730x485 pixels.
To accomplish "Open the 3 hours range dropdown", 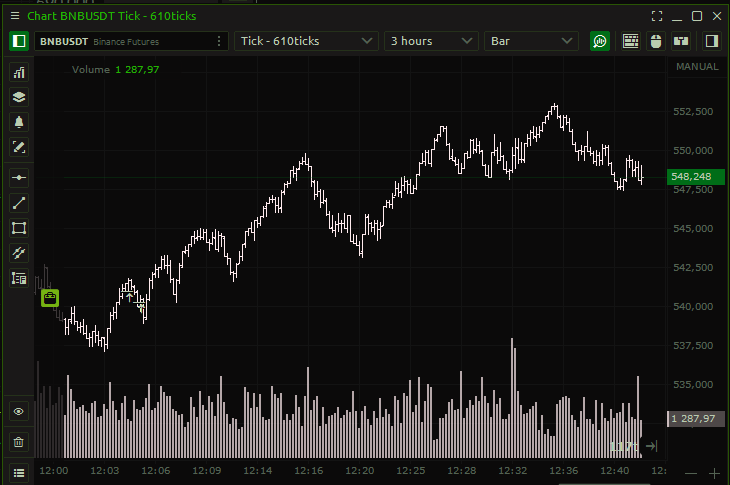I will [x=431, y=41].
